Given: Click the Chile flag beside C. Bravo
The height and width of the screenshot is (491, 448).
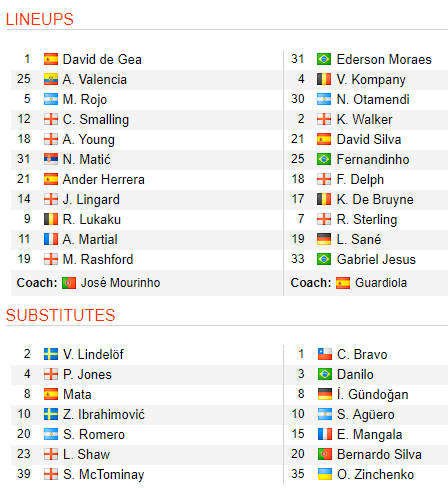Looking at the screenshot, I should [325, 354].
